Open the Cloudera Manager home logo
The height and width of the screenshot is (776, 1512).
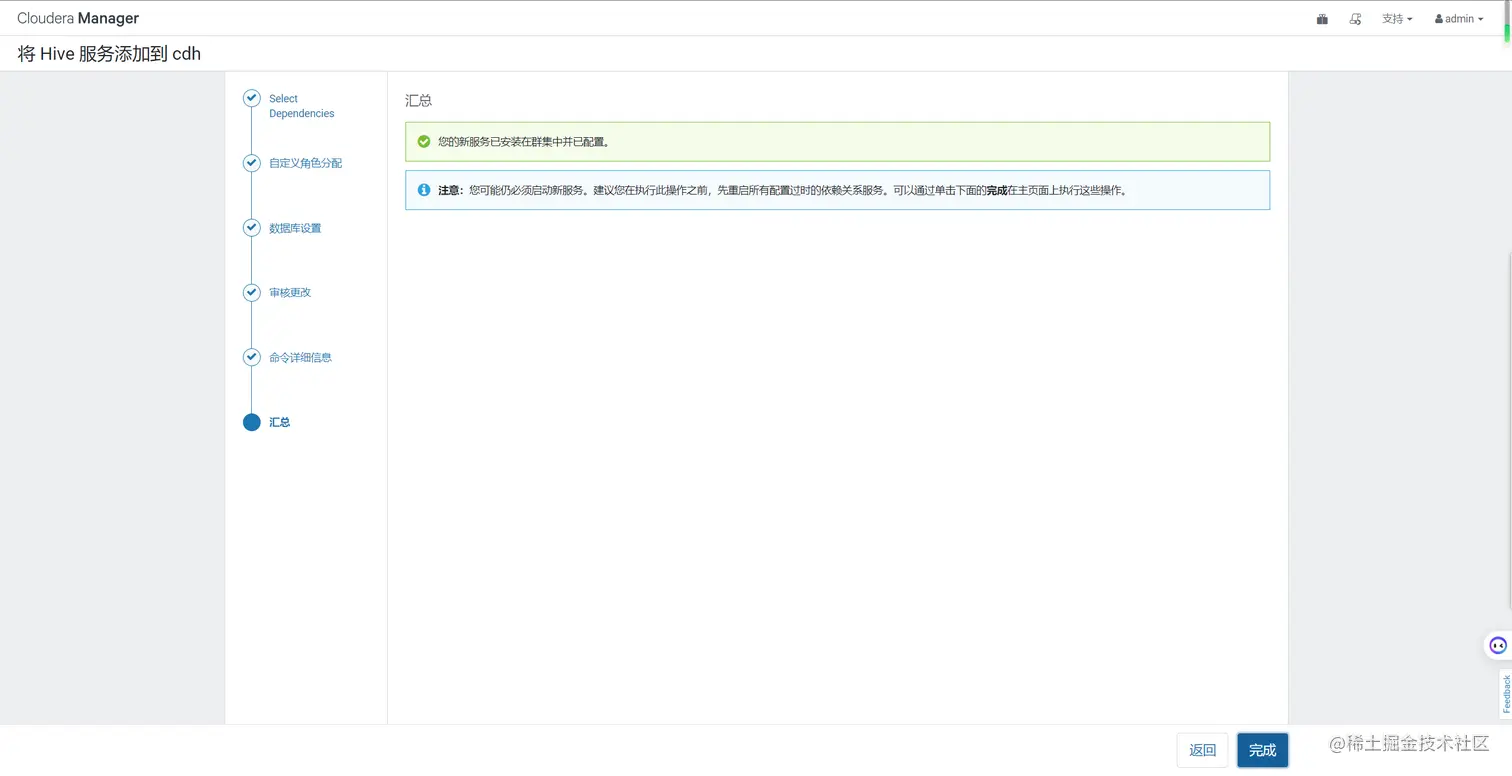pyautogui.click(x=78, y=18)
